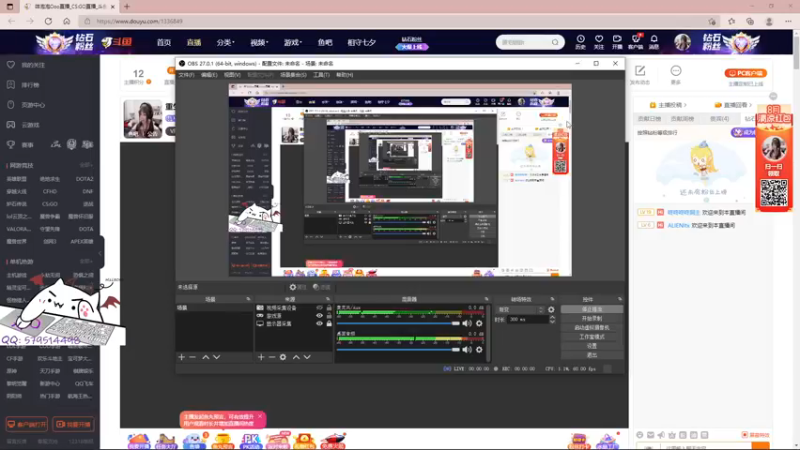Mute the microphone/Aux mixer channel
The image size is (800, 450).
point(467,323)
